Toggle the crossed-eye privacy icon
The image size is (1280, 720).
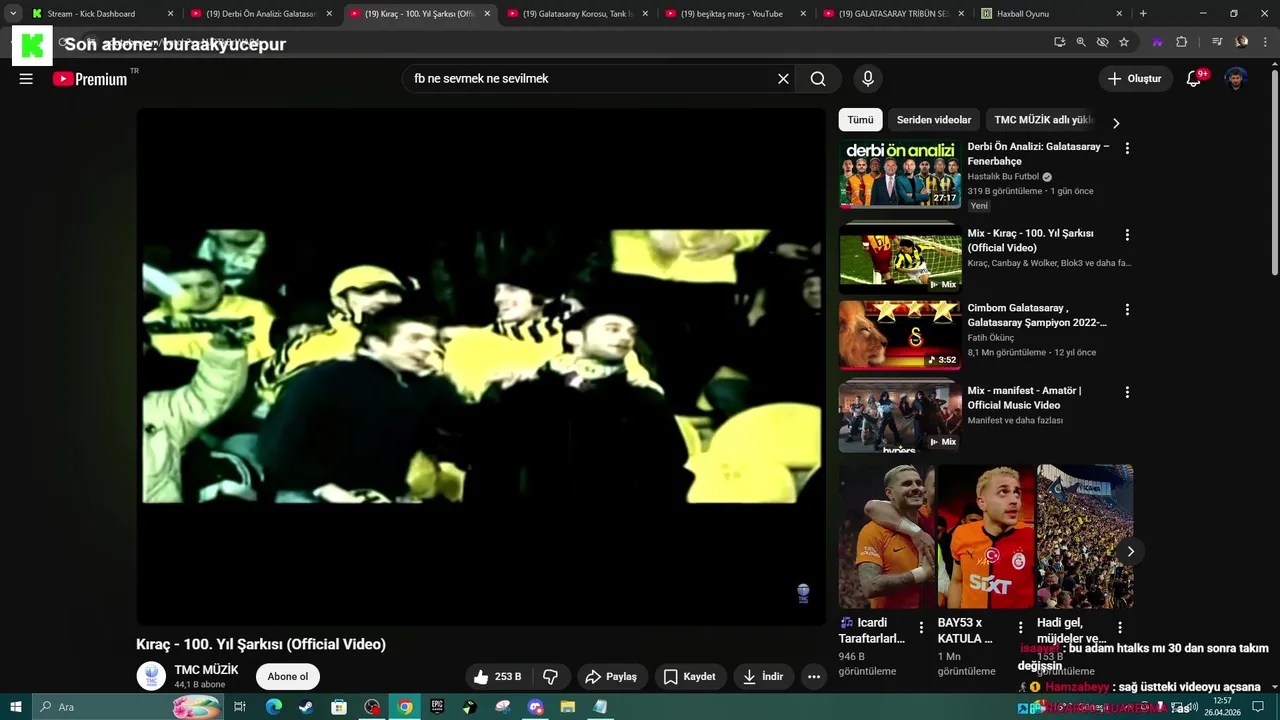pyautogui.click(x=1102, y=42)
